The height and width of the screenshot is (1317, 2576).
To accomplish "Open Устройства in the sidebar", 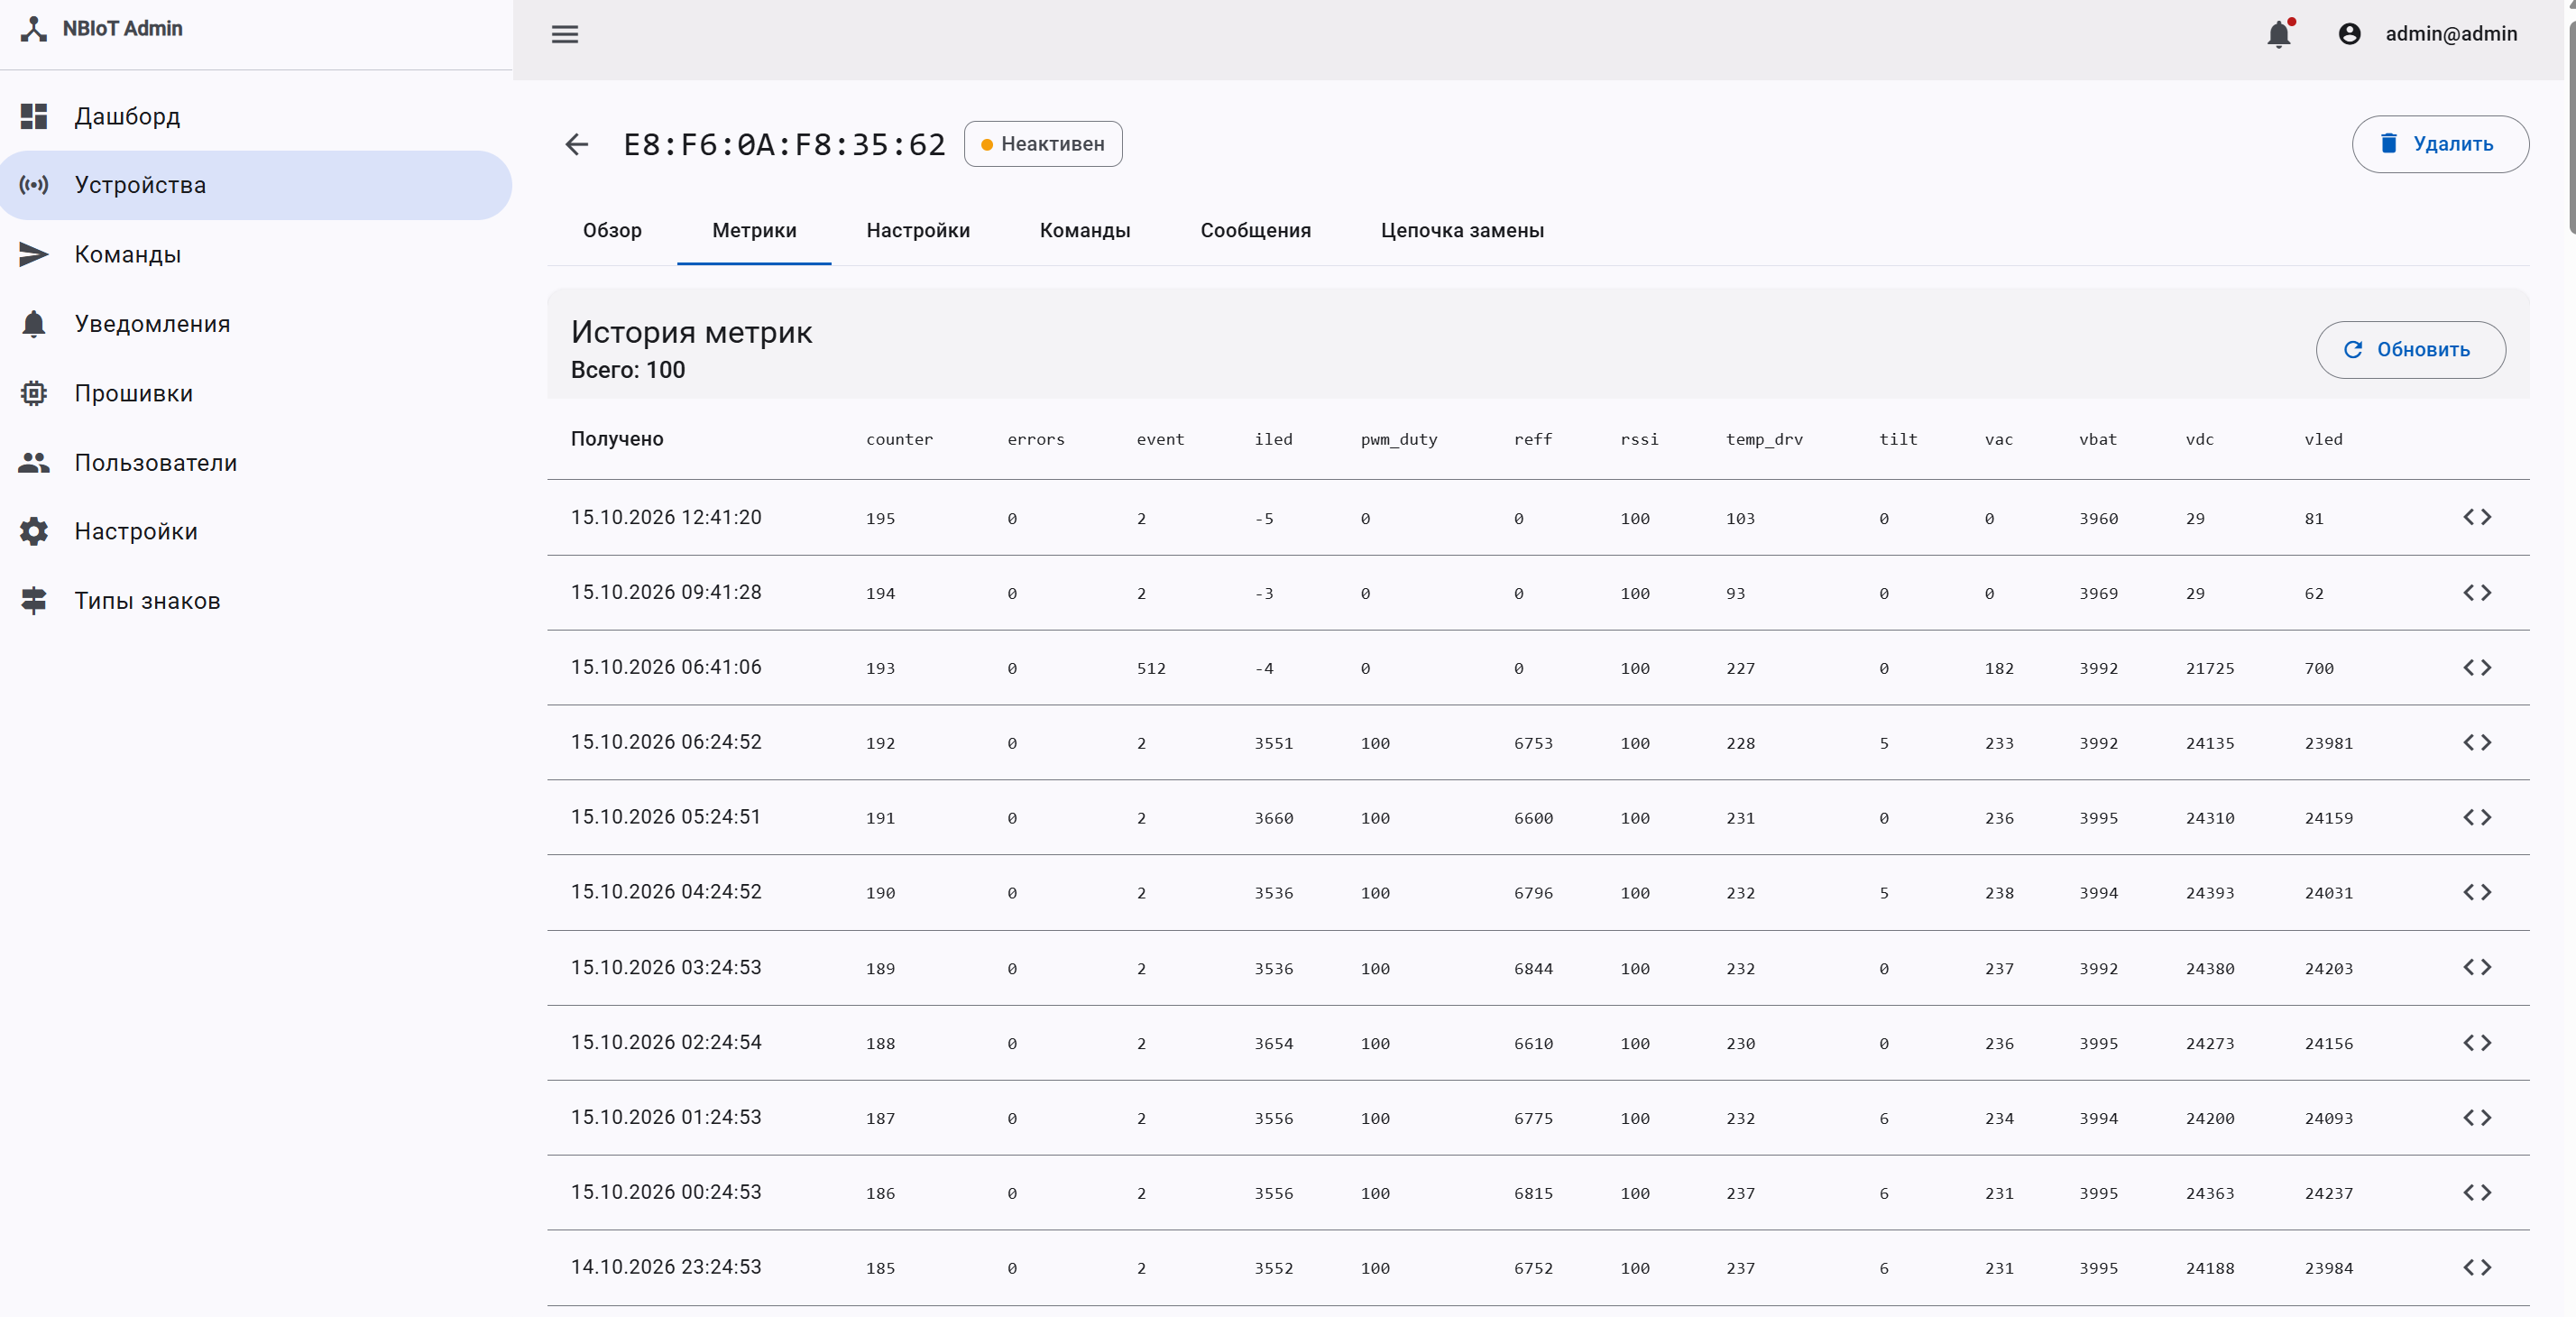I will 256,185.
